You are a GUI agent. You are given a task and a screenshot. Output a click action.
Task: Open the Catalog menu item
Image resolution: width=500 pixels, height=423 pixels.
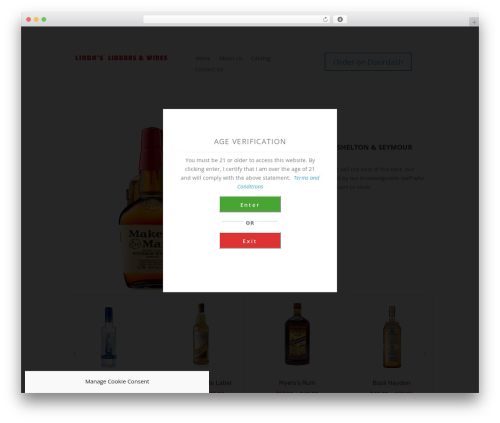(x=260, y=58)
